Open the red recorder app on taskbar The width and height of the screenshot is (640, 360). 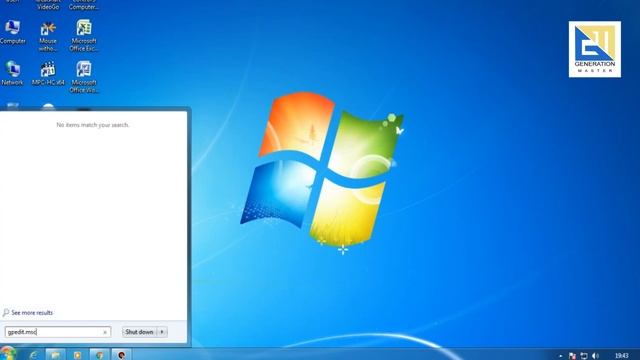point(121,355)
